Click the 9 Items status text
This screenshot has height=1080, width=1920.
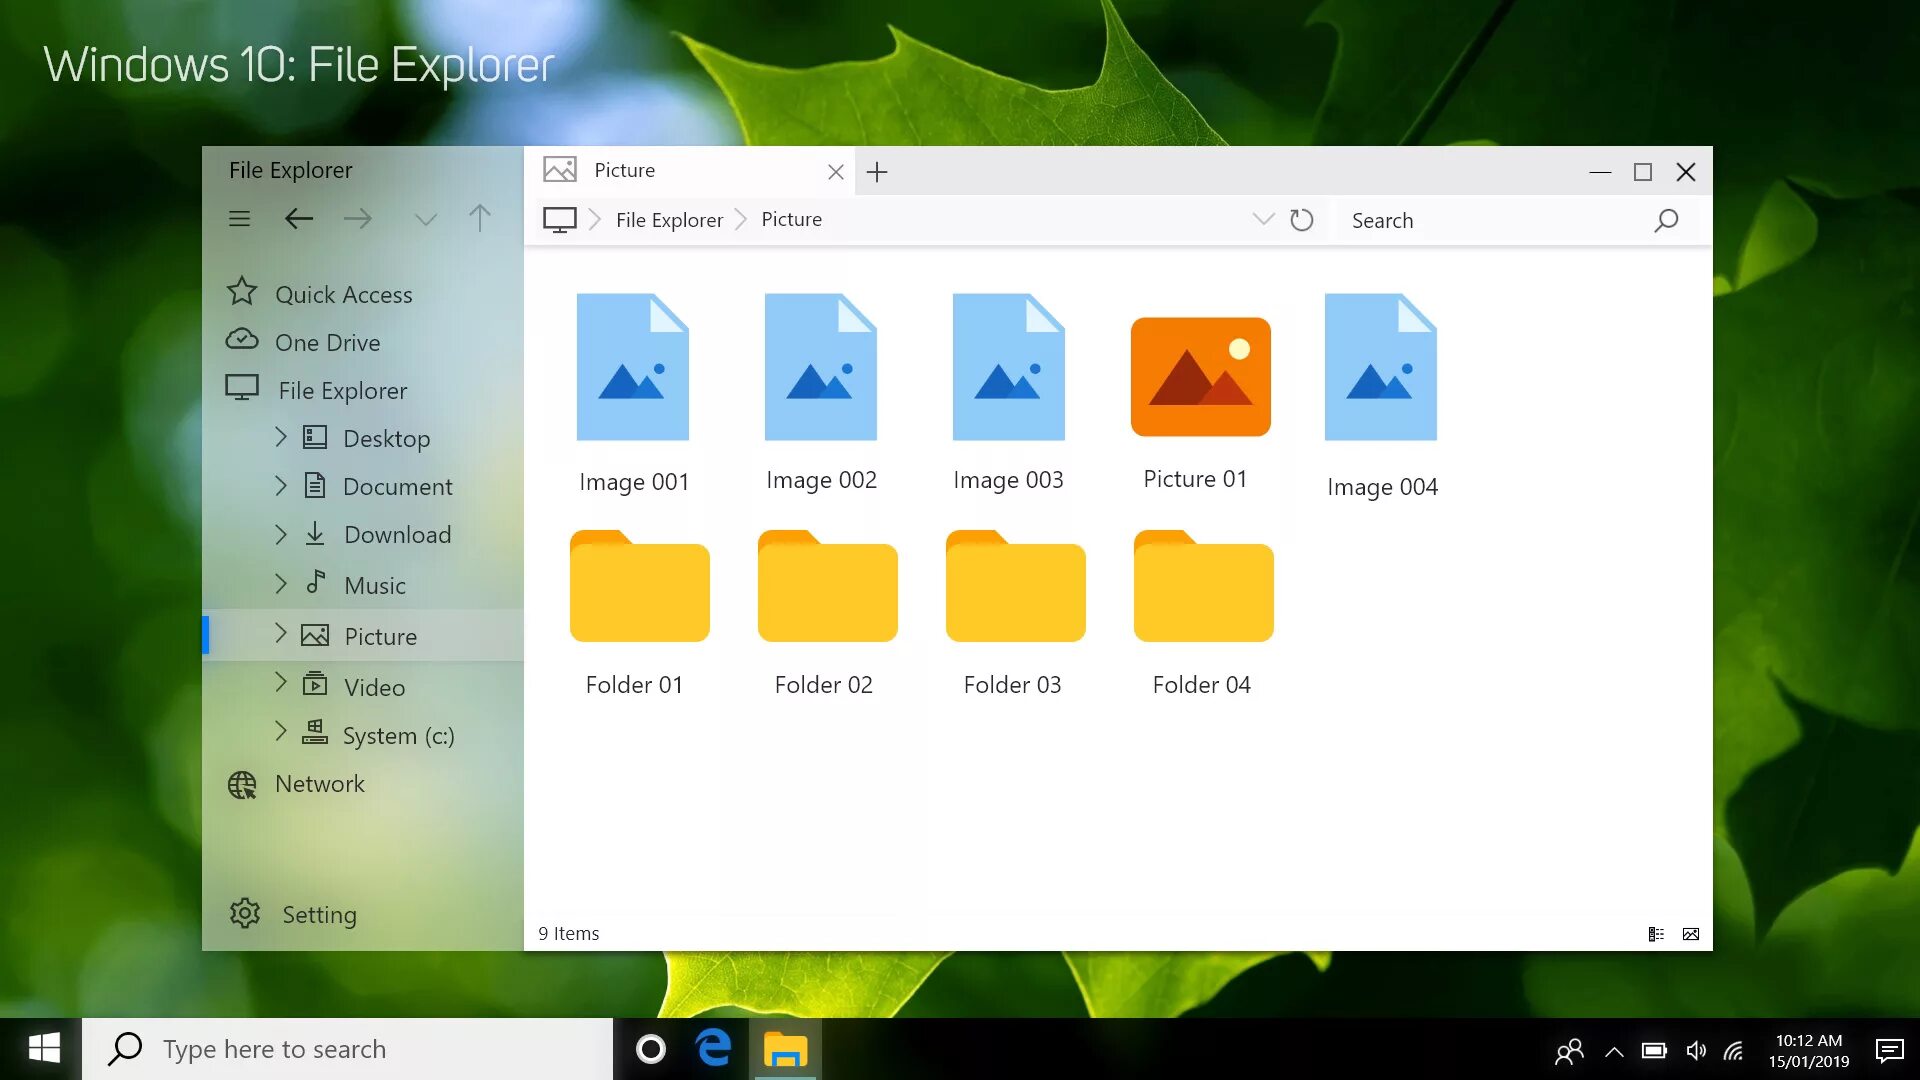568,934
